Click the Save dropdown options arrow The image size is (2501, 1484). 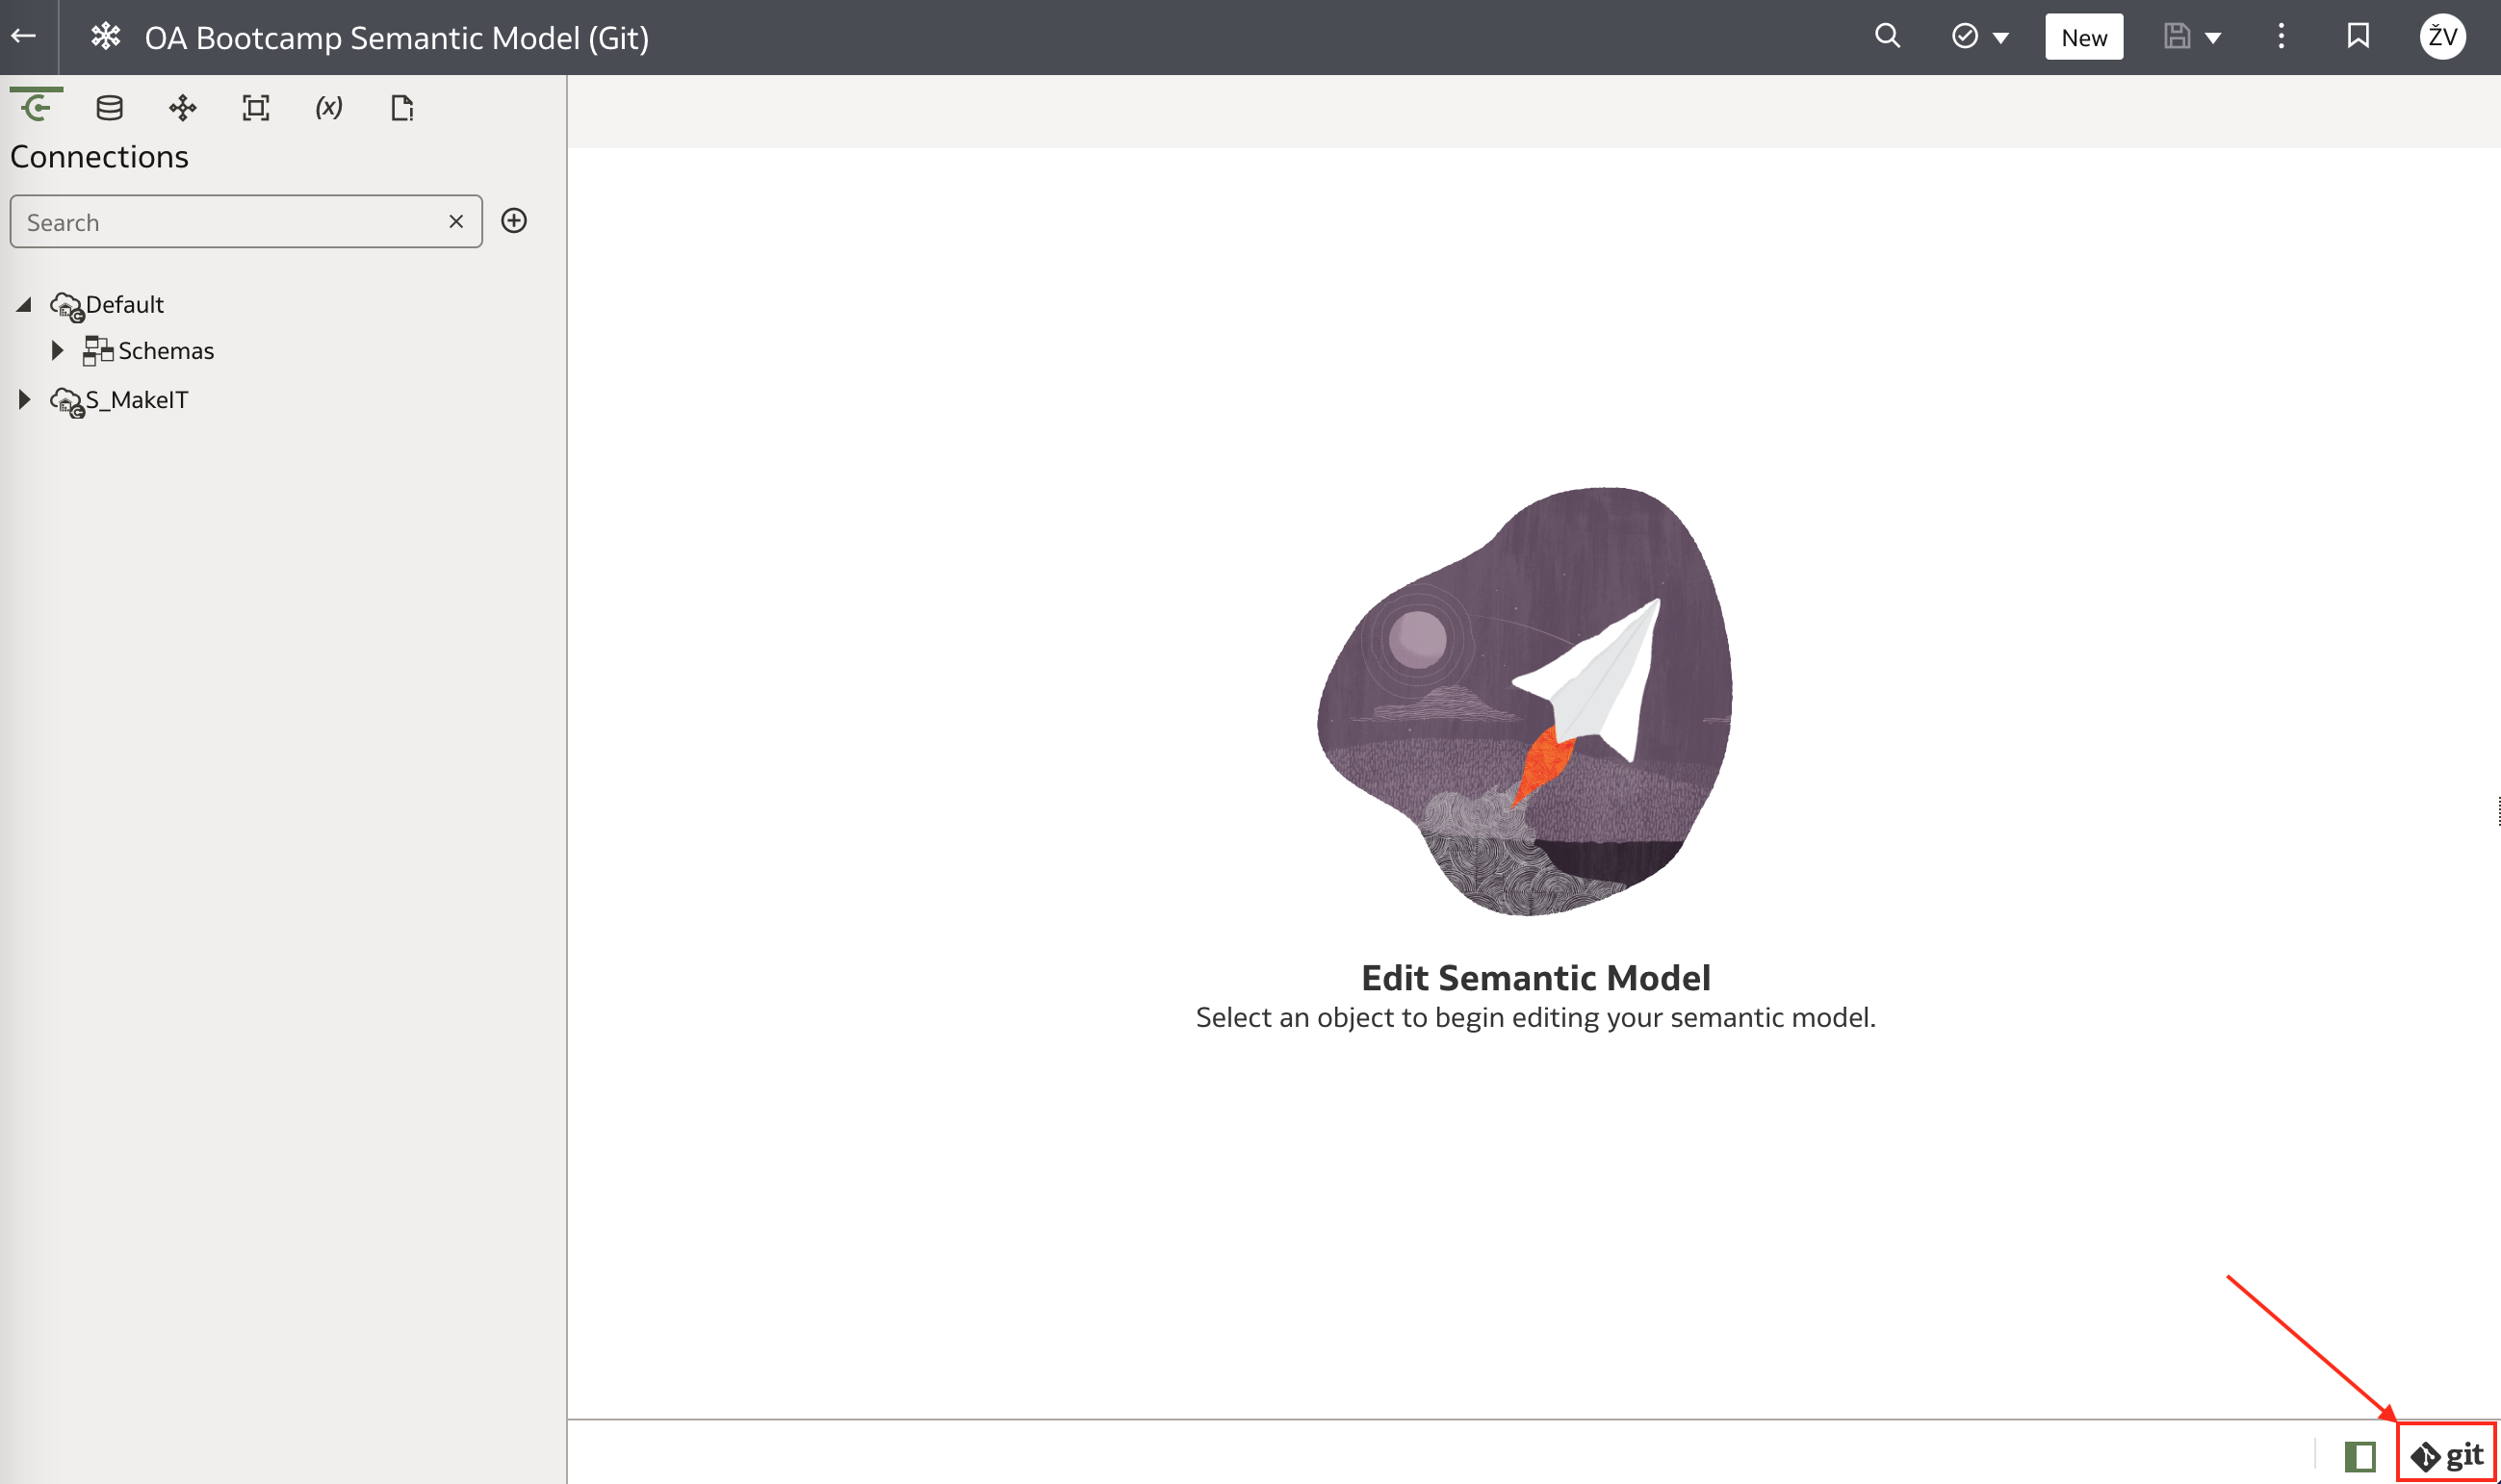pyautogui.click(x=2215, y=36)
